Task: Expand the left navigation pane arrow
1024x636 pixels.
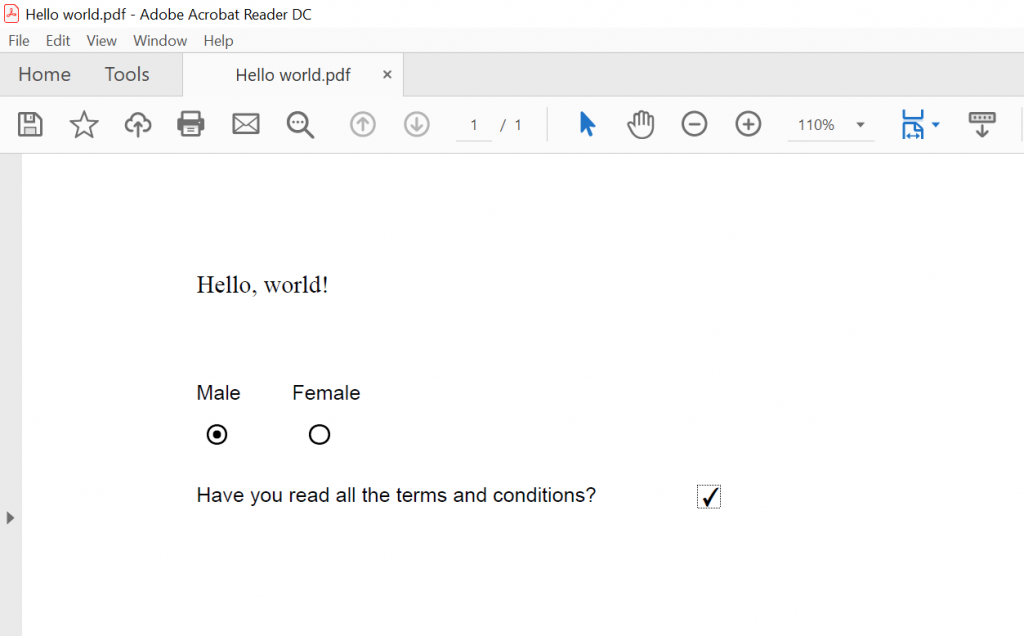Action: [10, 518]
